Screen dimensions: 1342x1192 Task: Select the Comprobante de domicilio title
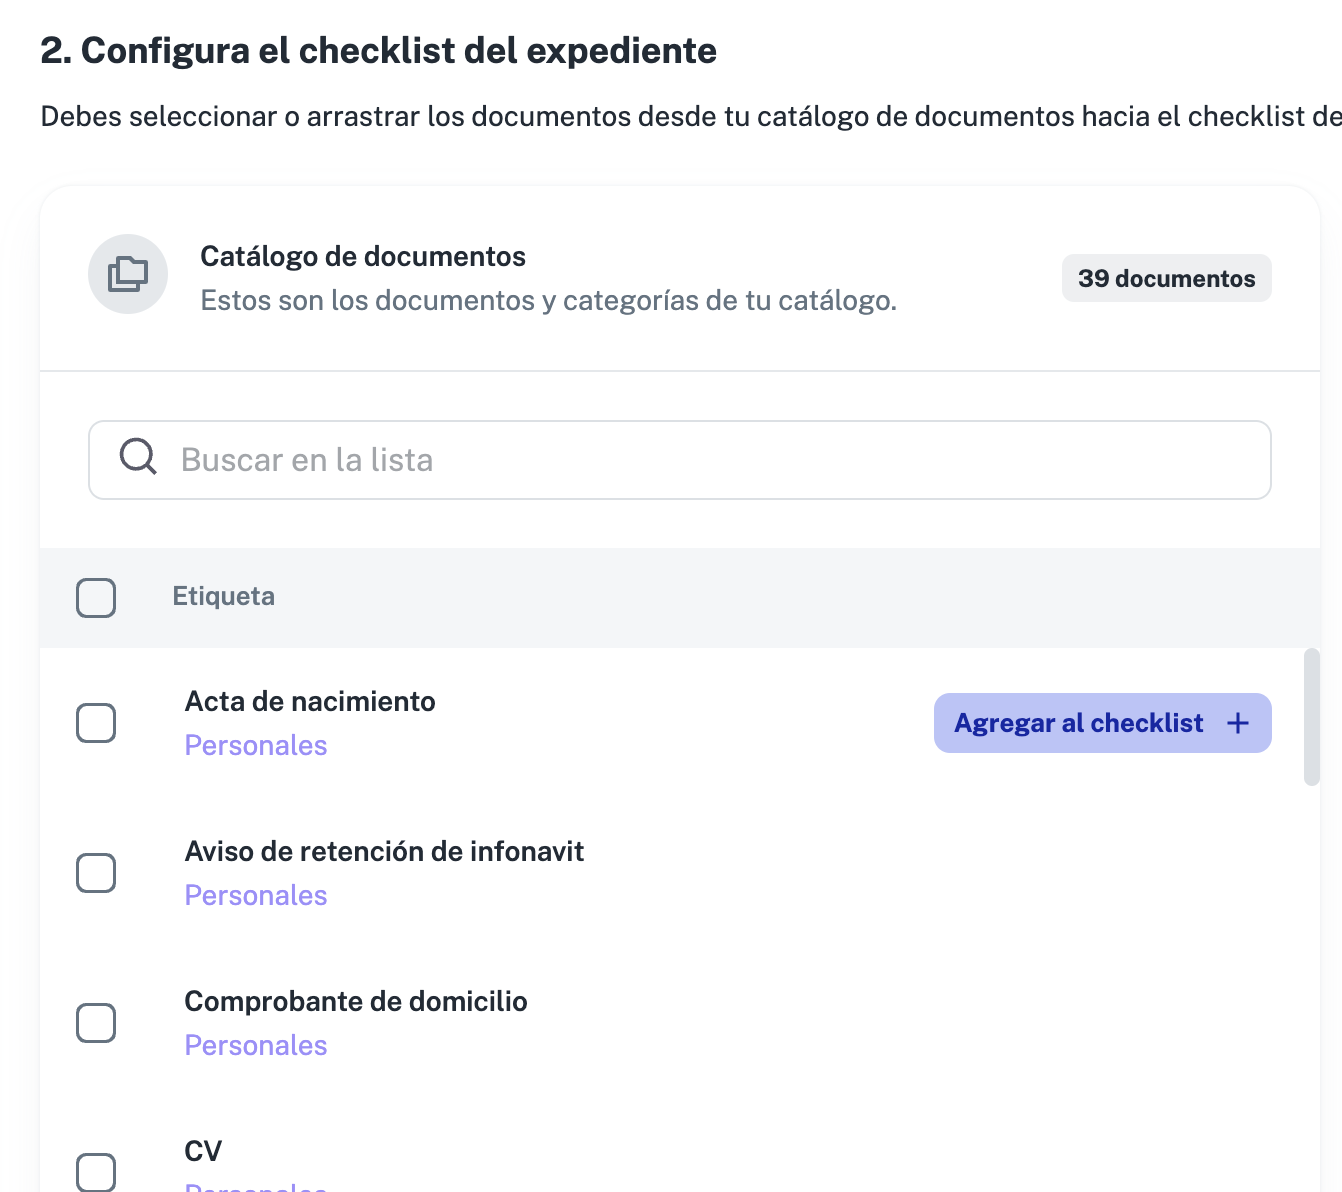click(356, 1001)
